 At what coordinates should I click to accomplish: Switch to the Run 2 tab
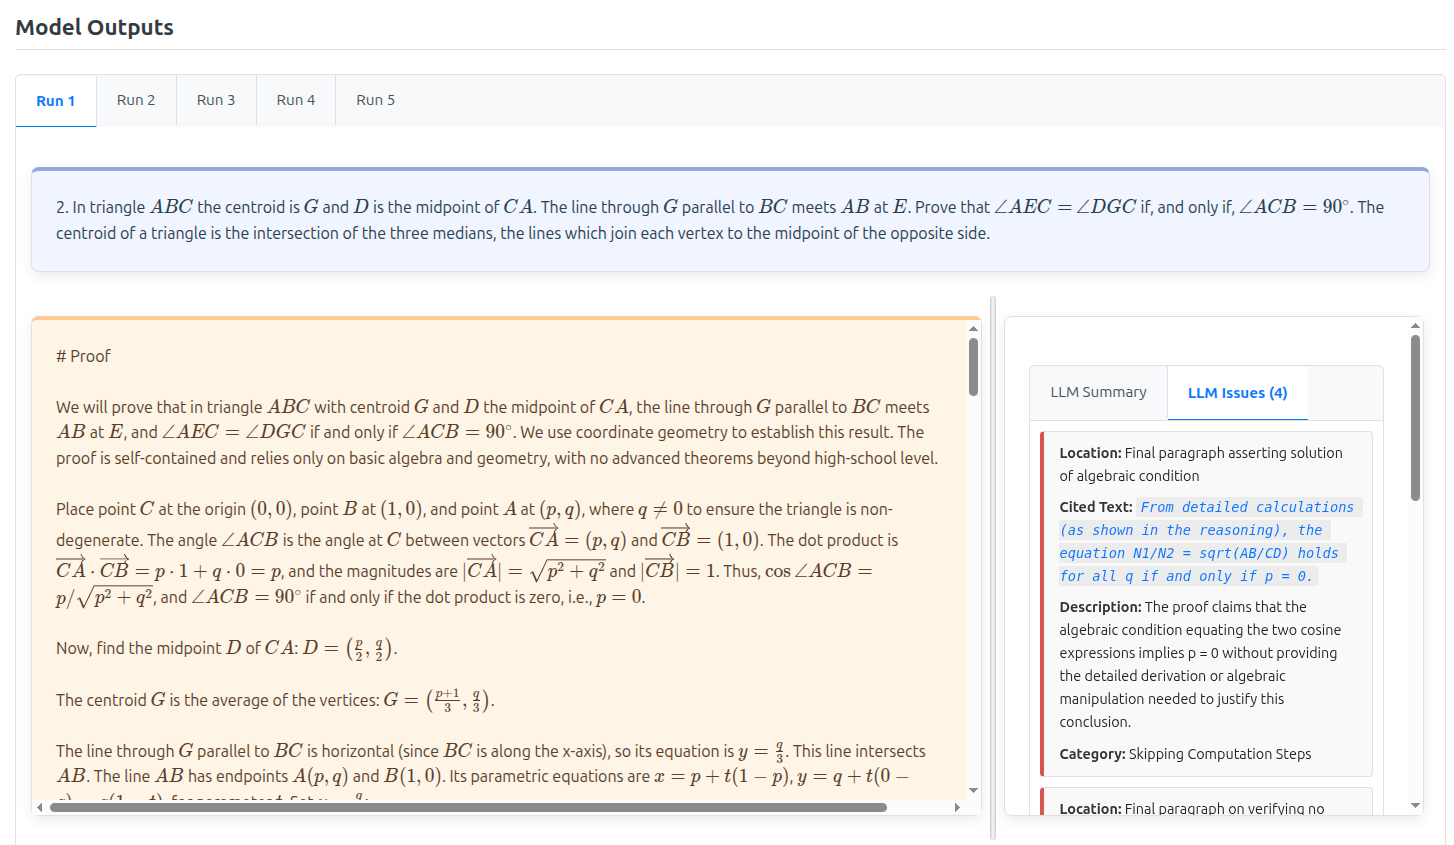136,100
